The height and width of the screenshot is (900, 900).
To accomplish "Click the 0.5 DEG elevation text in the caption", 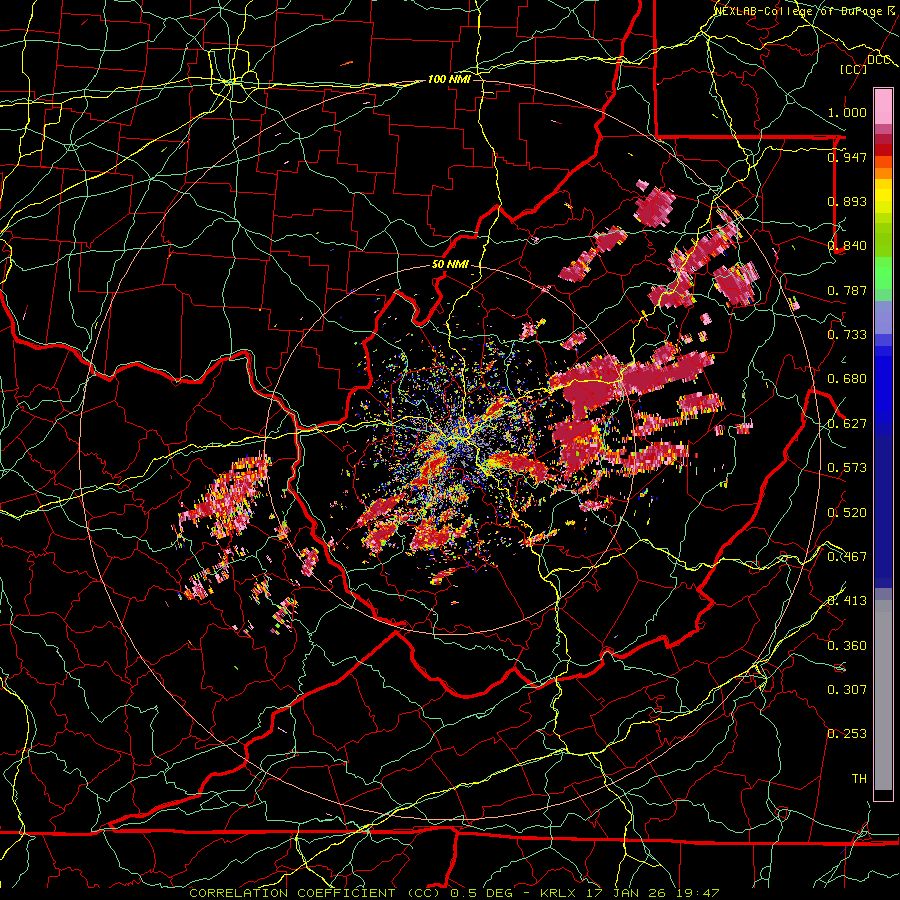I will [x=483, y=893].
